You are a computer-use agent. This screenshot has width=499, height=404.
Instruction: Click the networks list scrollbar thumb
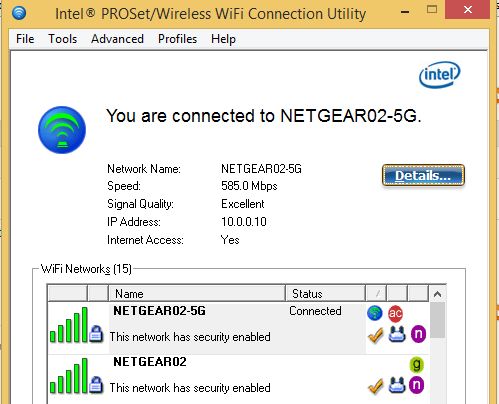click(437, 320)
